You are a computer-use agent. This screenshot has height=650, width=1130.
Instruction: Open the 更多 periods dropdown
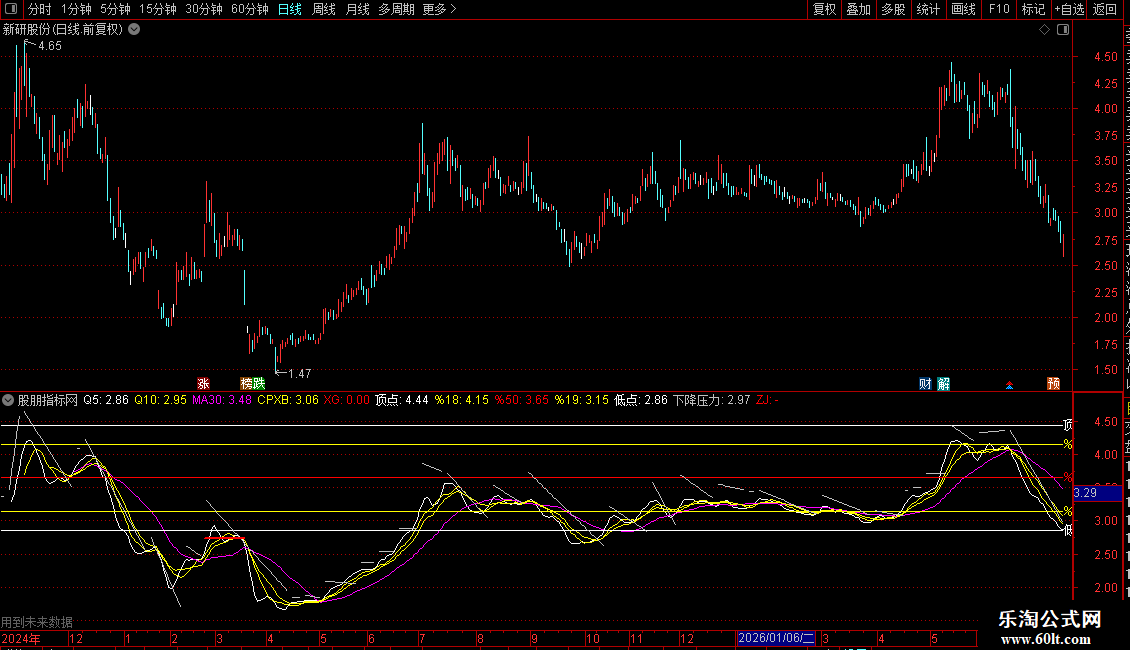[439, 9]
